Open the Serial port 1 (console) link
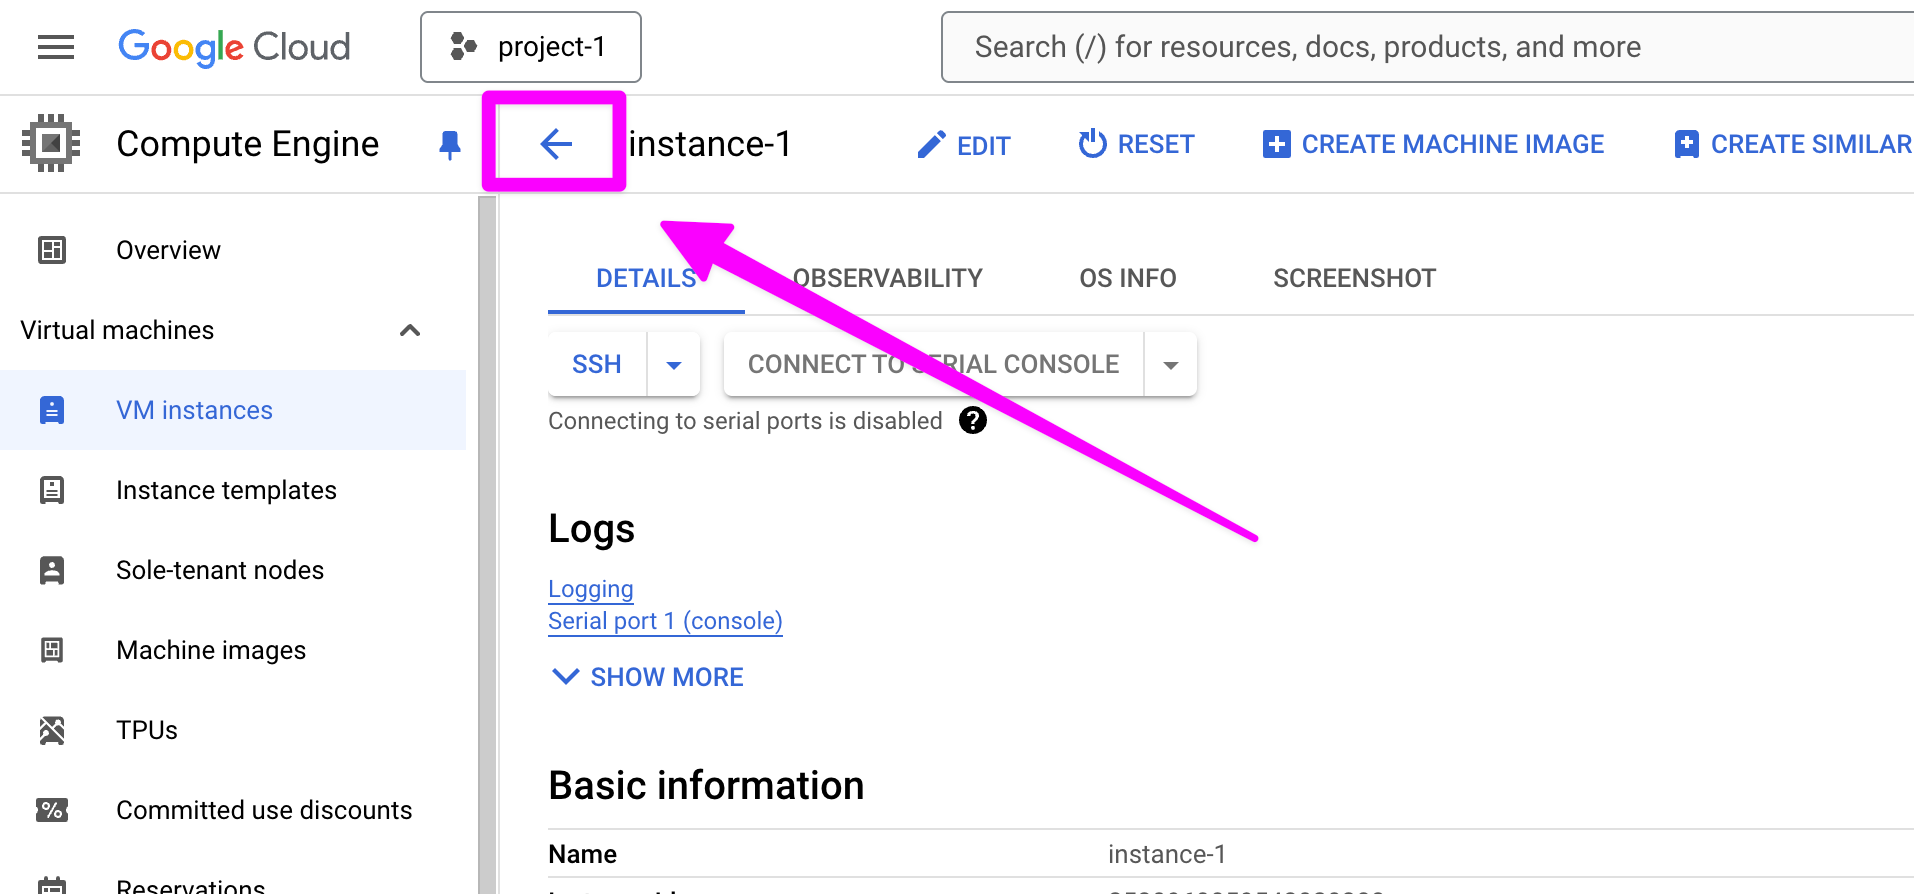This screenshot has height=894, width=1914. click(665, 621)
